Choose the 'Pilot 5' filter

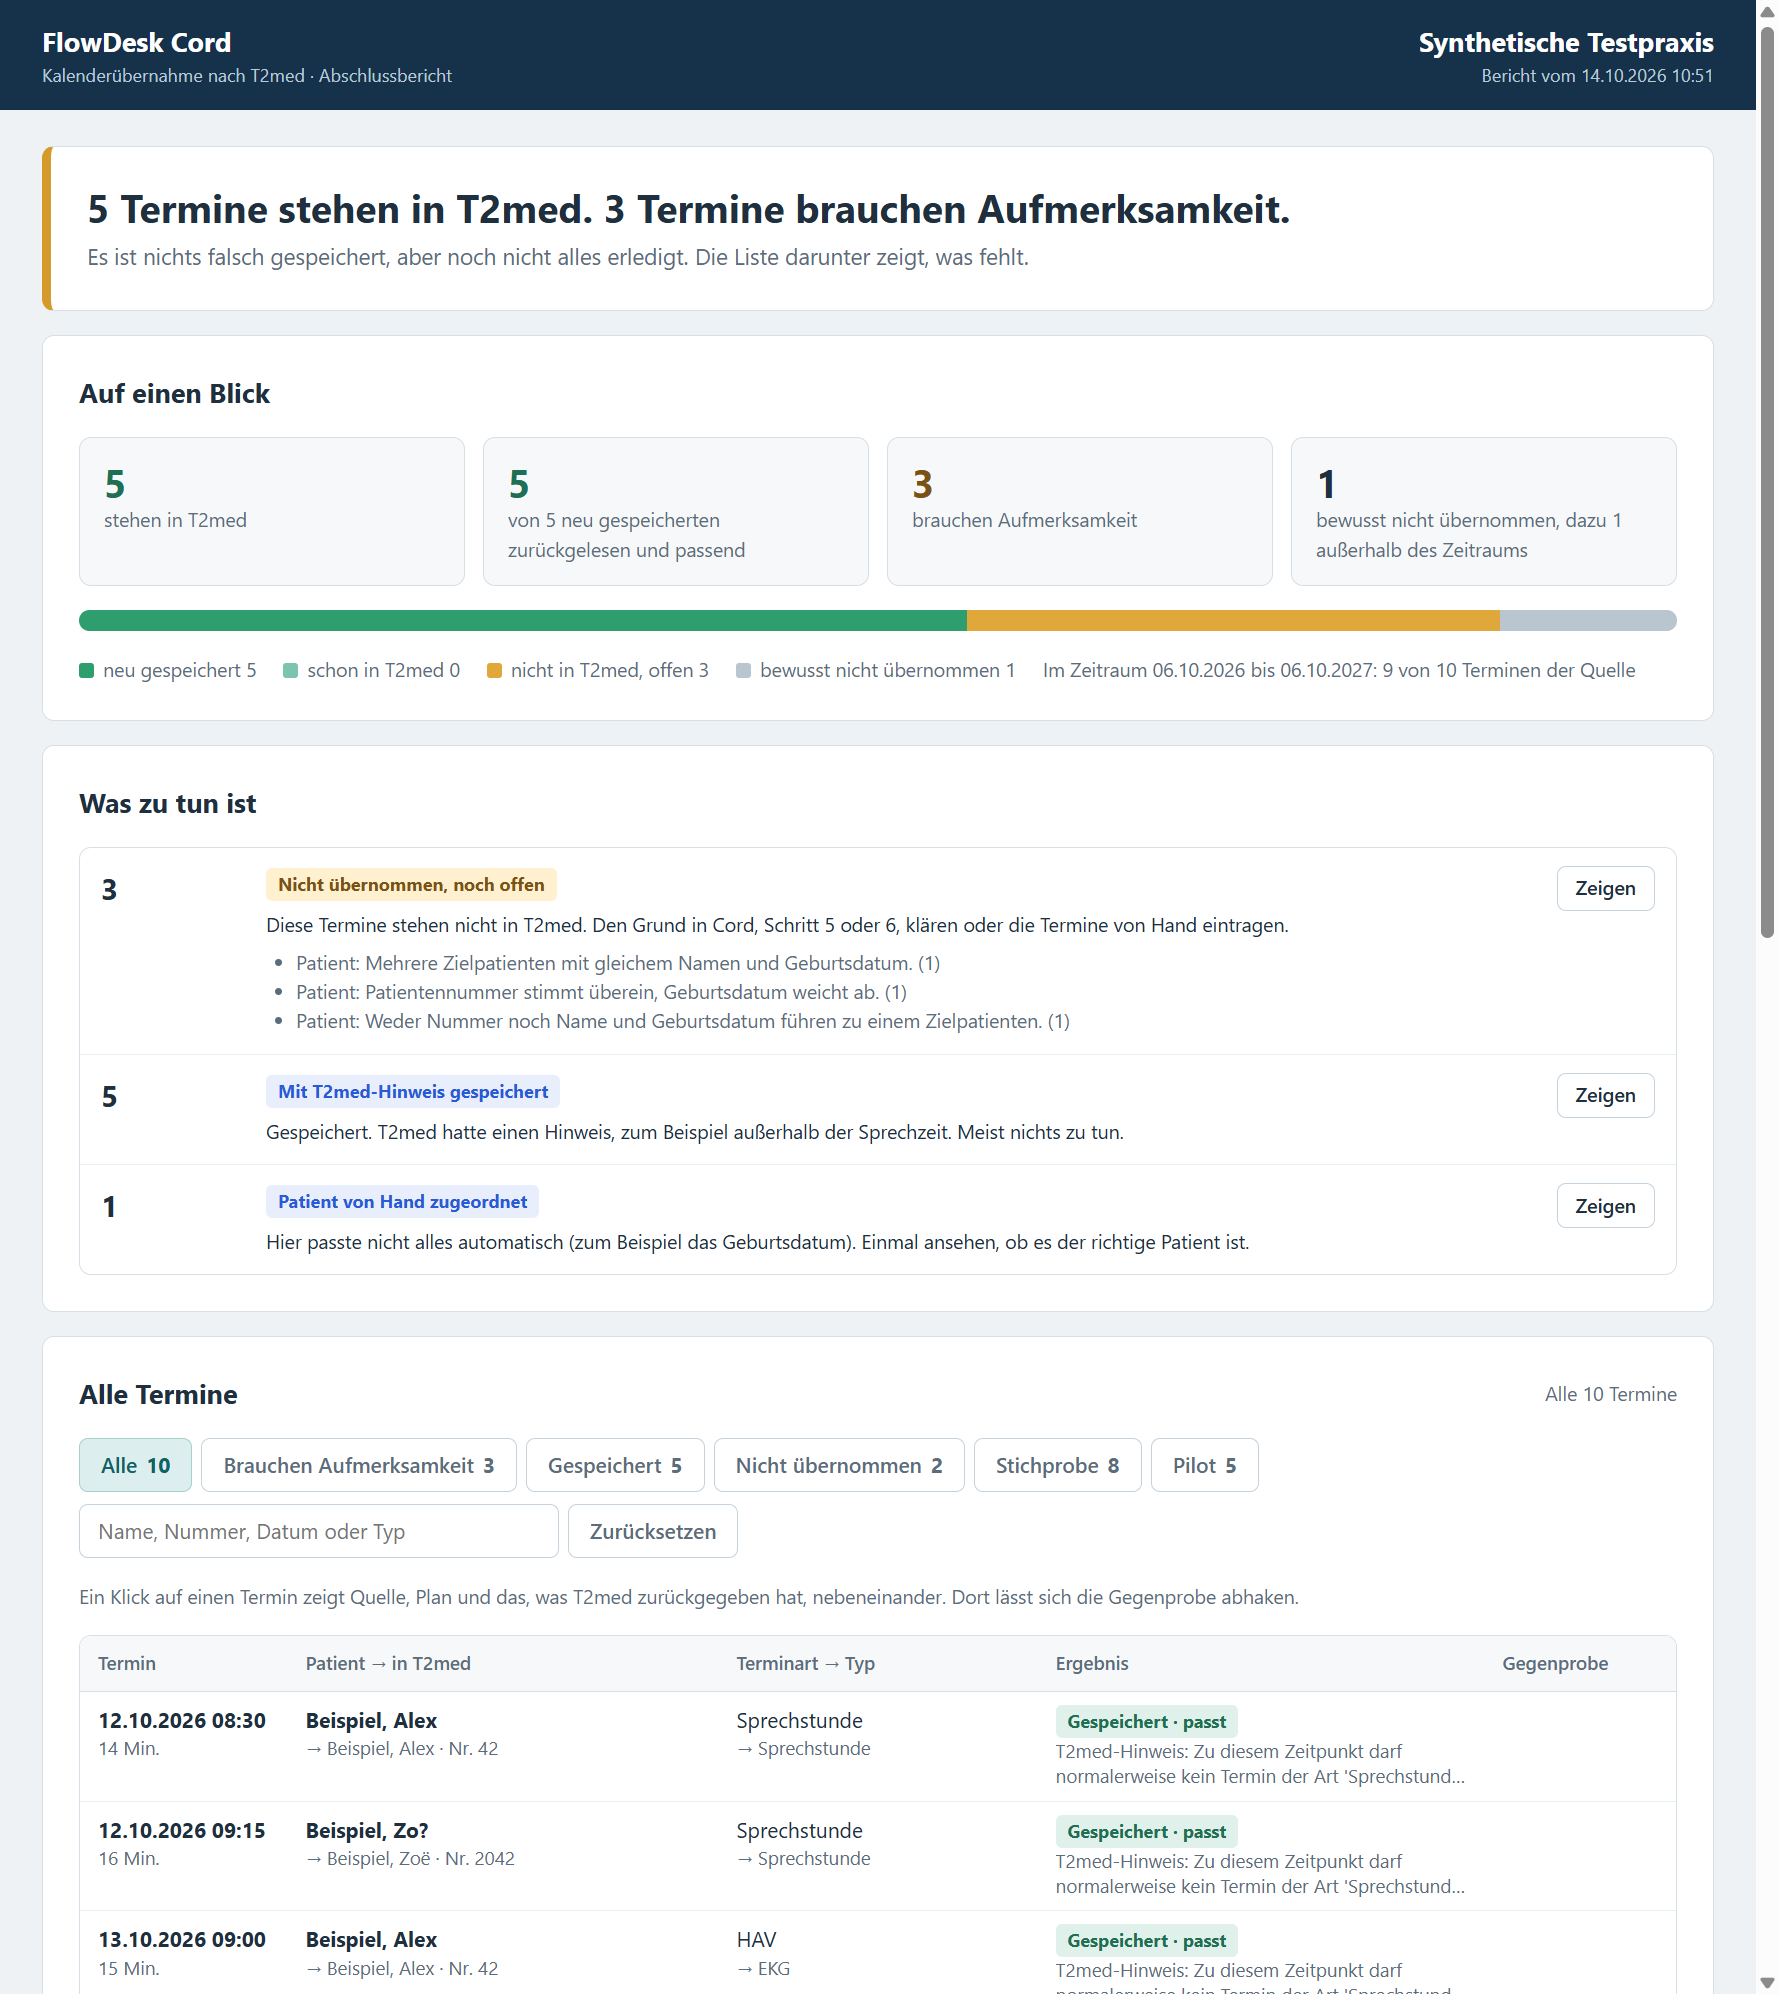point(1204,1465)
